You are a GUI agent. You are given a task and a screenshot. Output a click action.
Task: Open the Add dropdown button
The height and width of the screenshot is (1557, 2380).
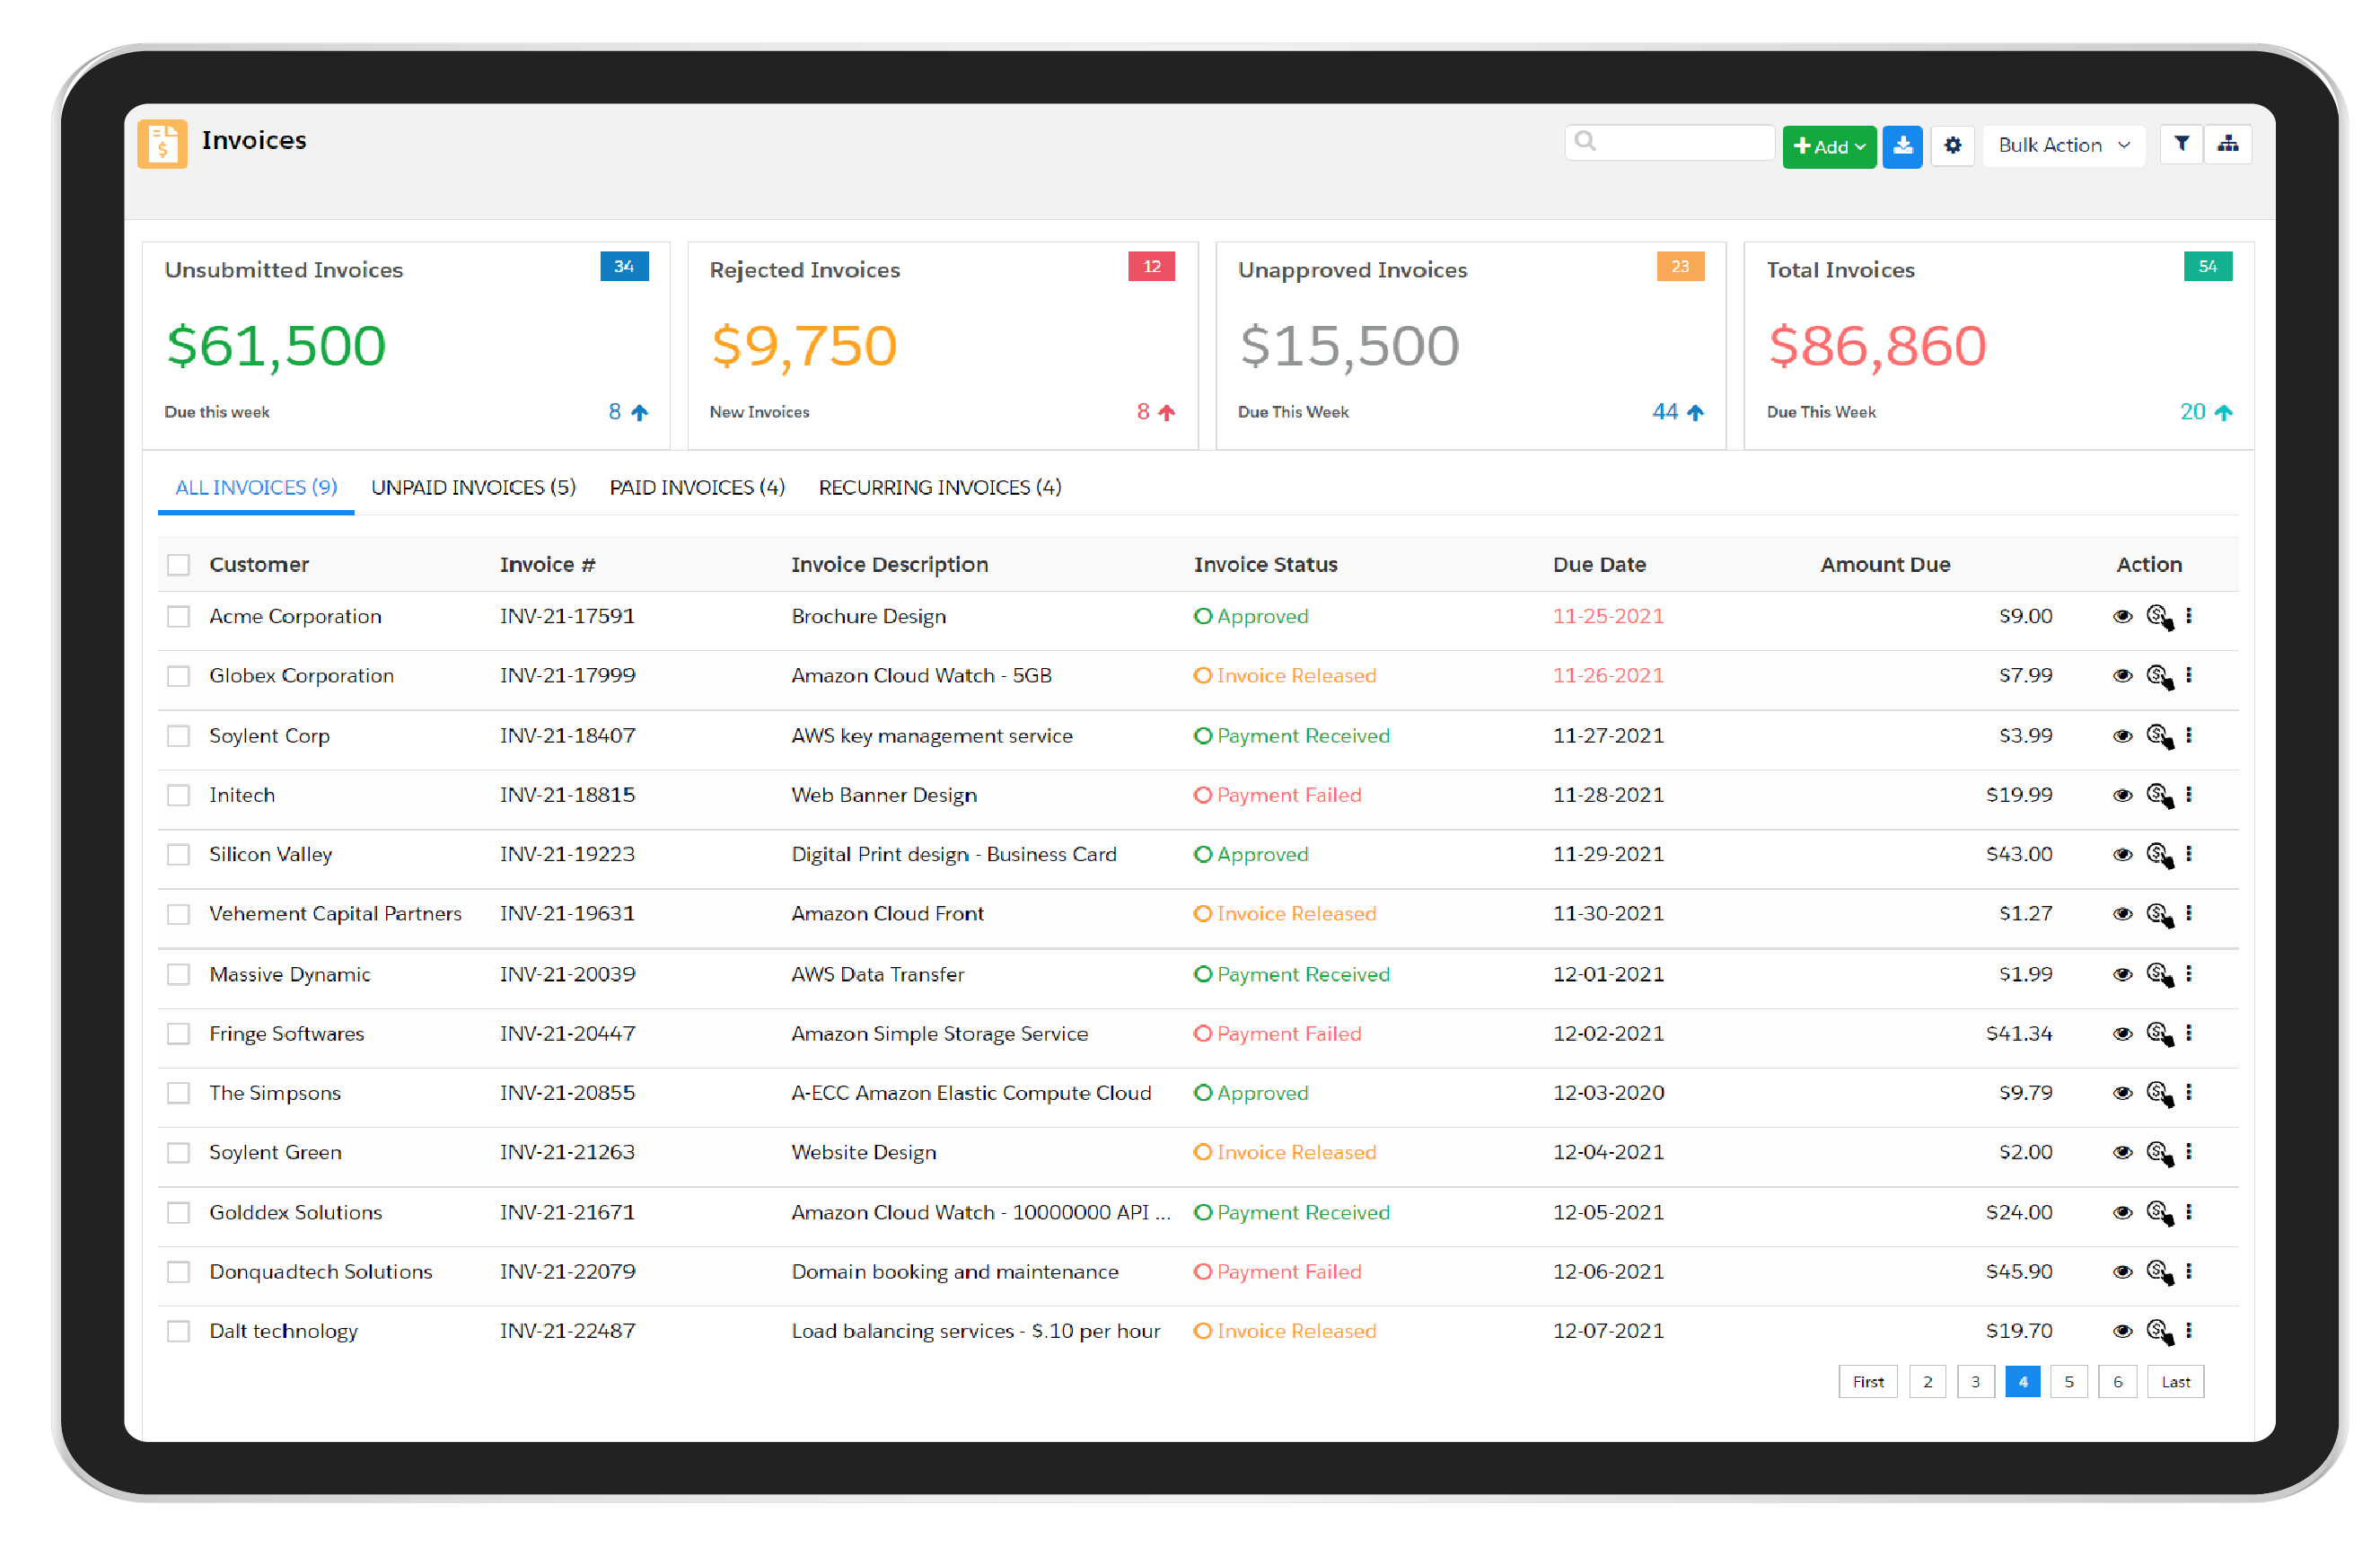point(1828,147)
